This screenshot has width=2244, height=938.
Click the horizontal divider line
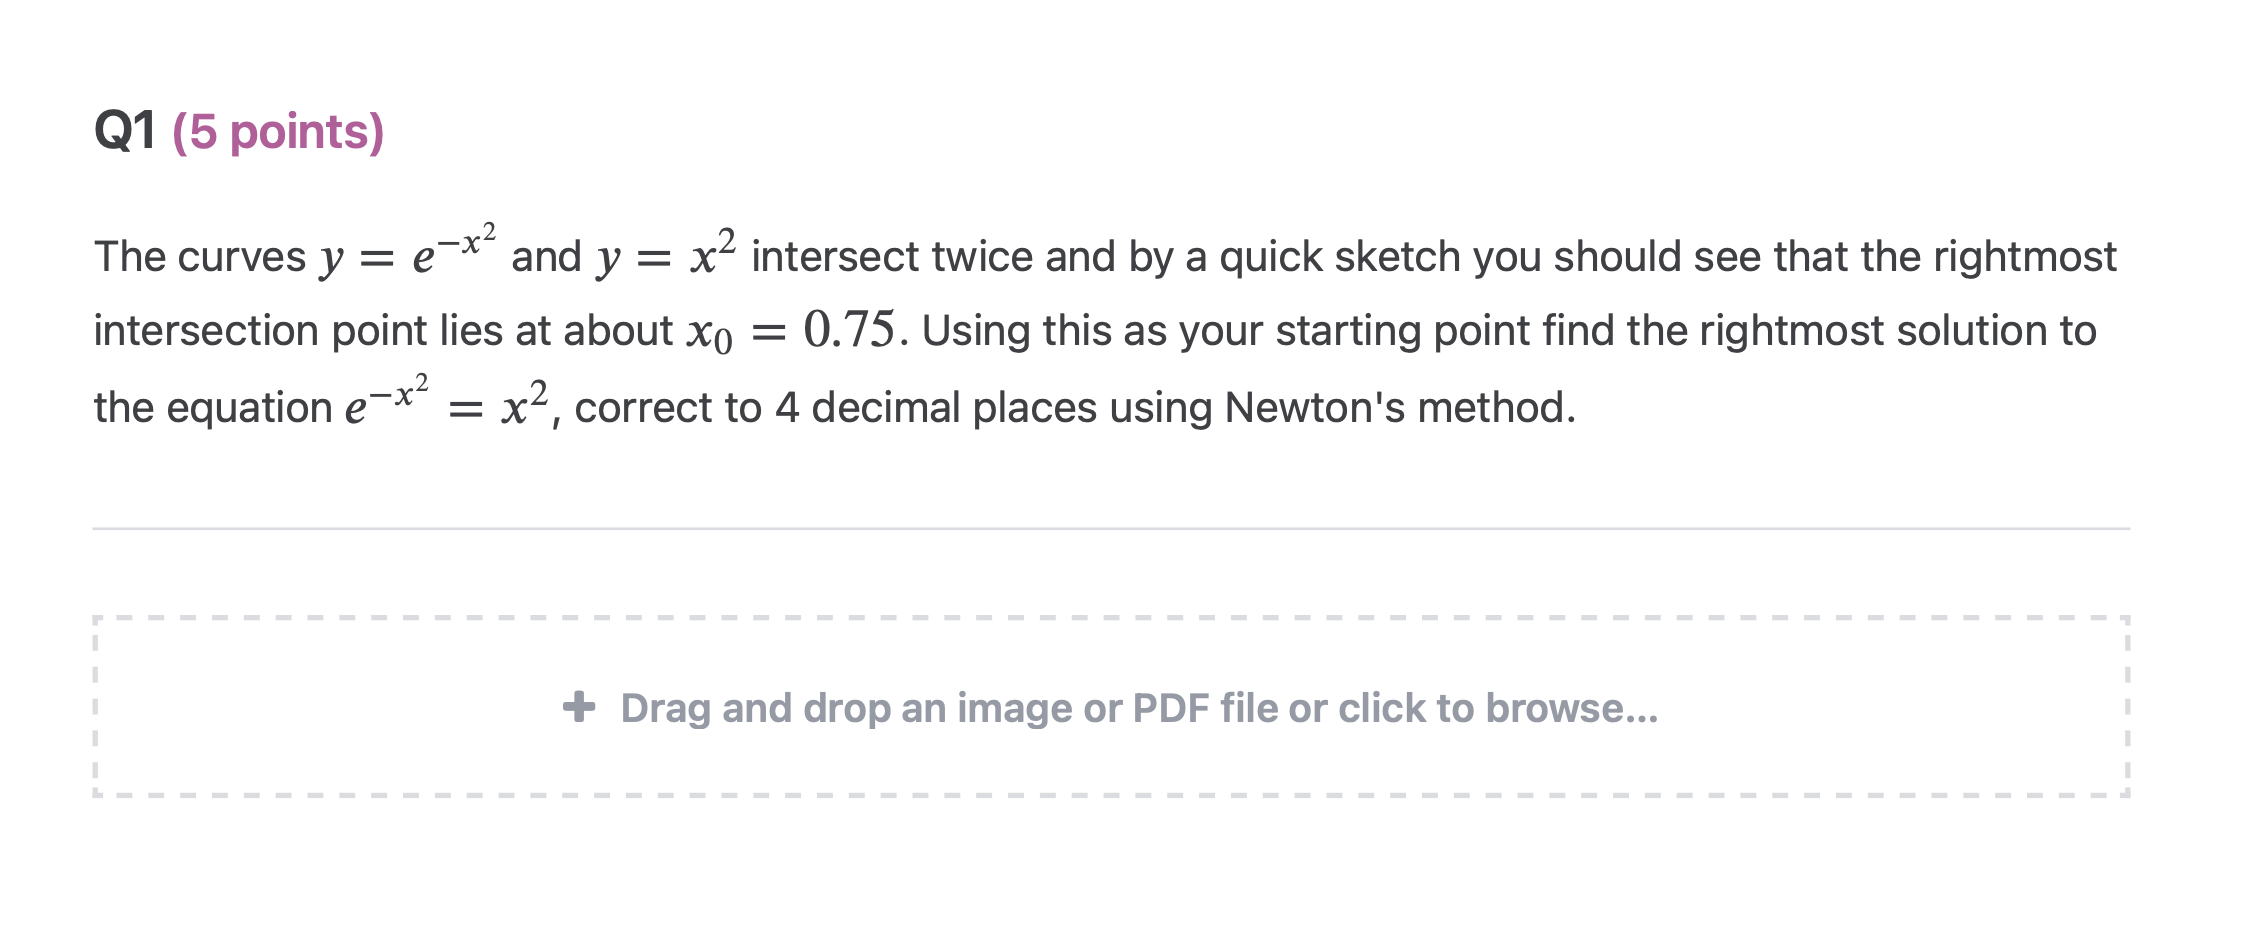[x=1120, y=525]
